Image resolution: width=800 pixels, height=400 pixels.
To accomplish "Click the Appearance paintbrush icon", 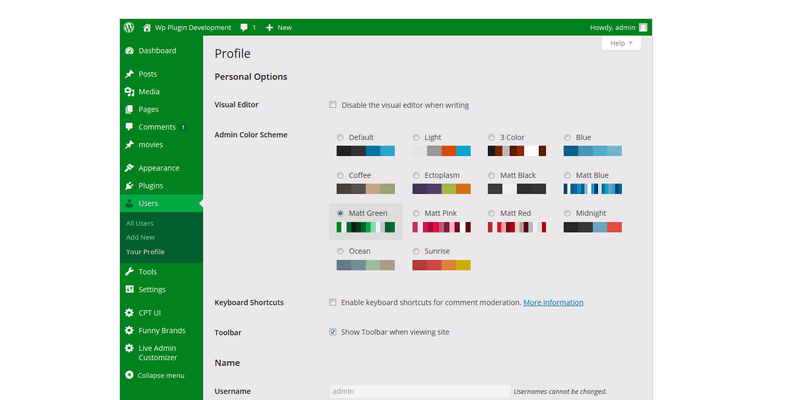I will pos(129,168).
